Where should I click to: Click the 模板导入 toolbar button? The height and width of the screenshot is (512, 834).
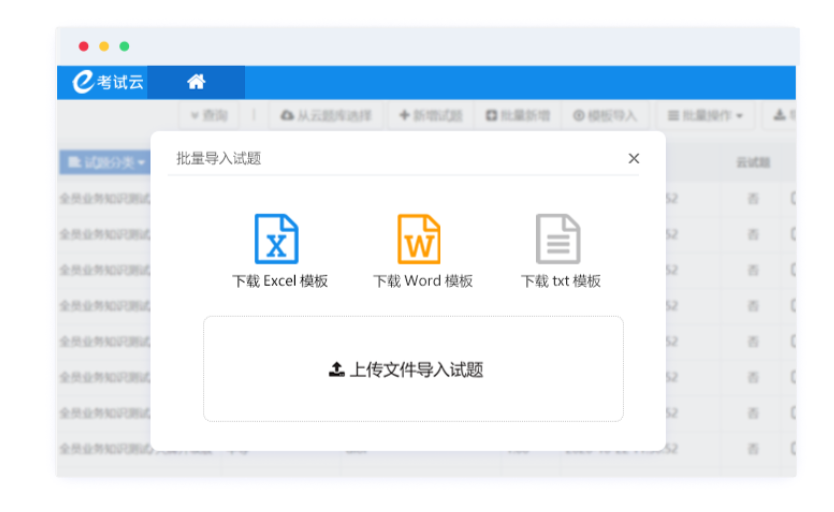[605, 116]
